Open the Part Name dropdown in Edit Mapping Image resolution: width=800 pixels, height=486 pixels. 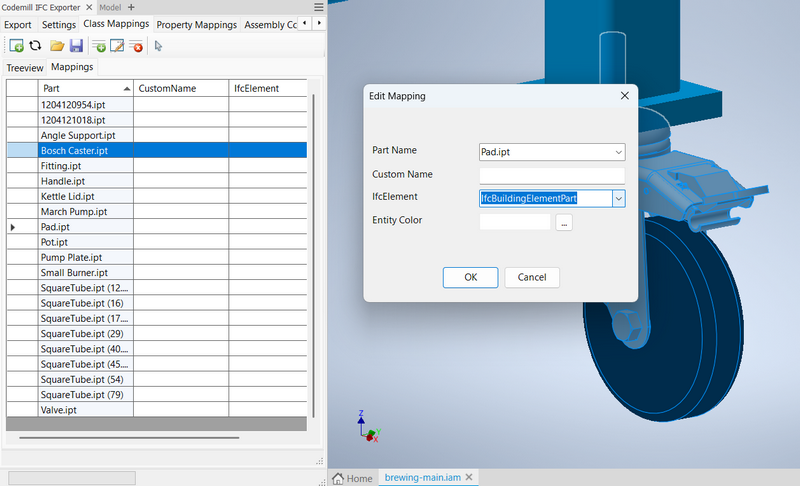tap(618, 152)
